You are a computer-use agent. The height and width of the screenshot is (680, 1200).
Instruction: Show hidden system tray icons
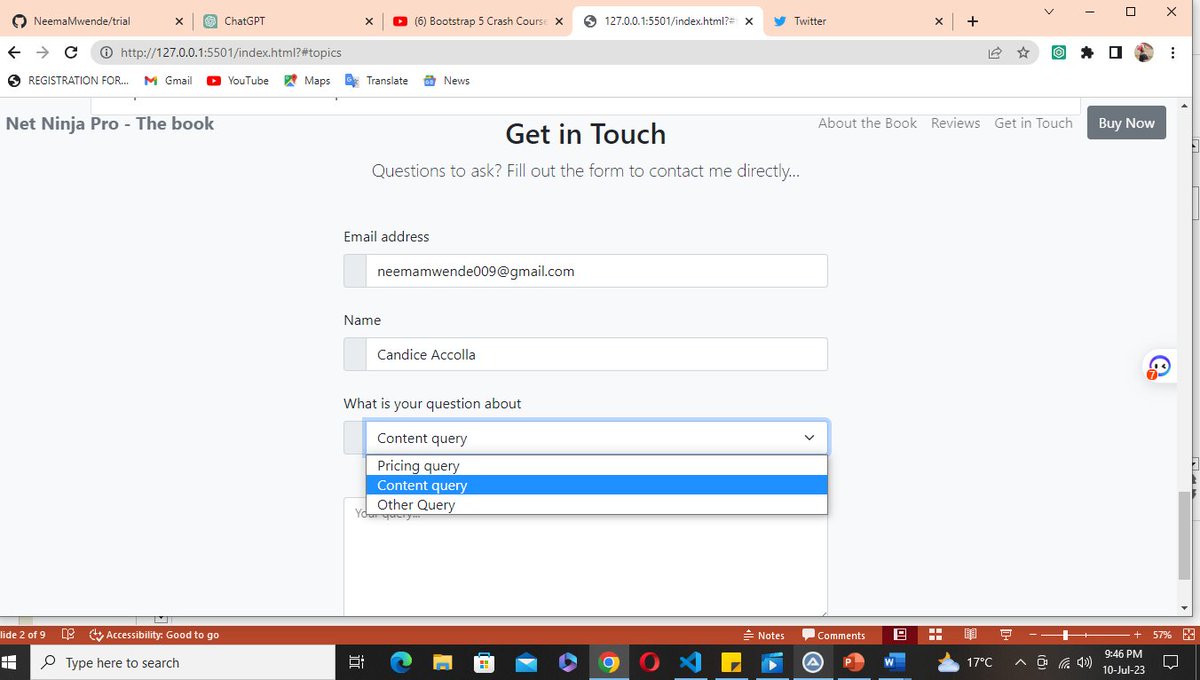pyautogui.click(x=1020, y=662)
